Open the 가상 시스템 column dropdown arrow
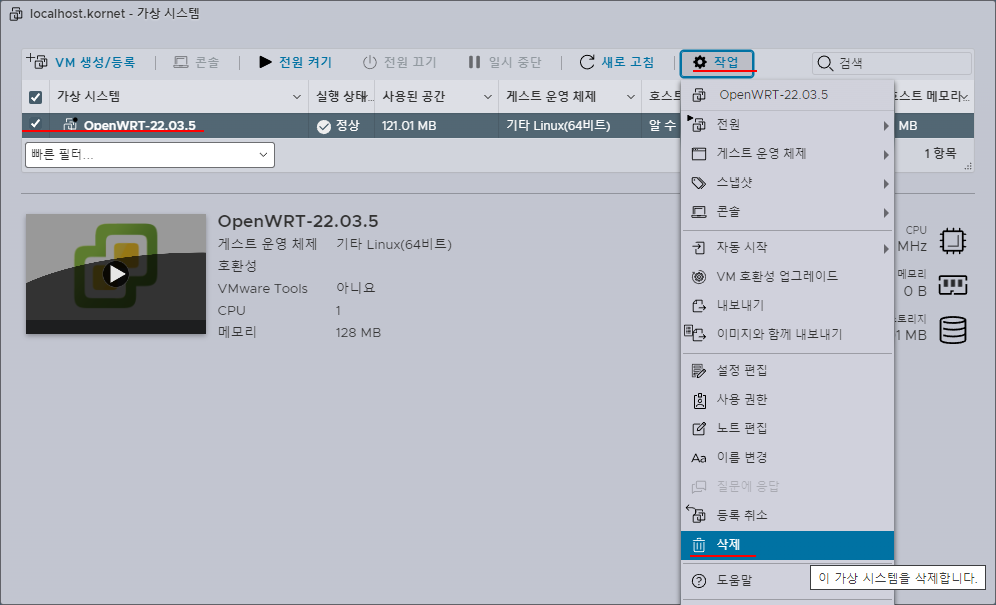Image resolution: width=996 pixels, height=605 pixels. tap(297, 97)
